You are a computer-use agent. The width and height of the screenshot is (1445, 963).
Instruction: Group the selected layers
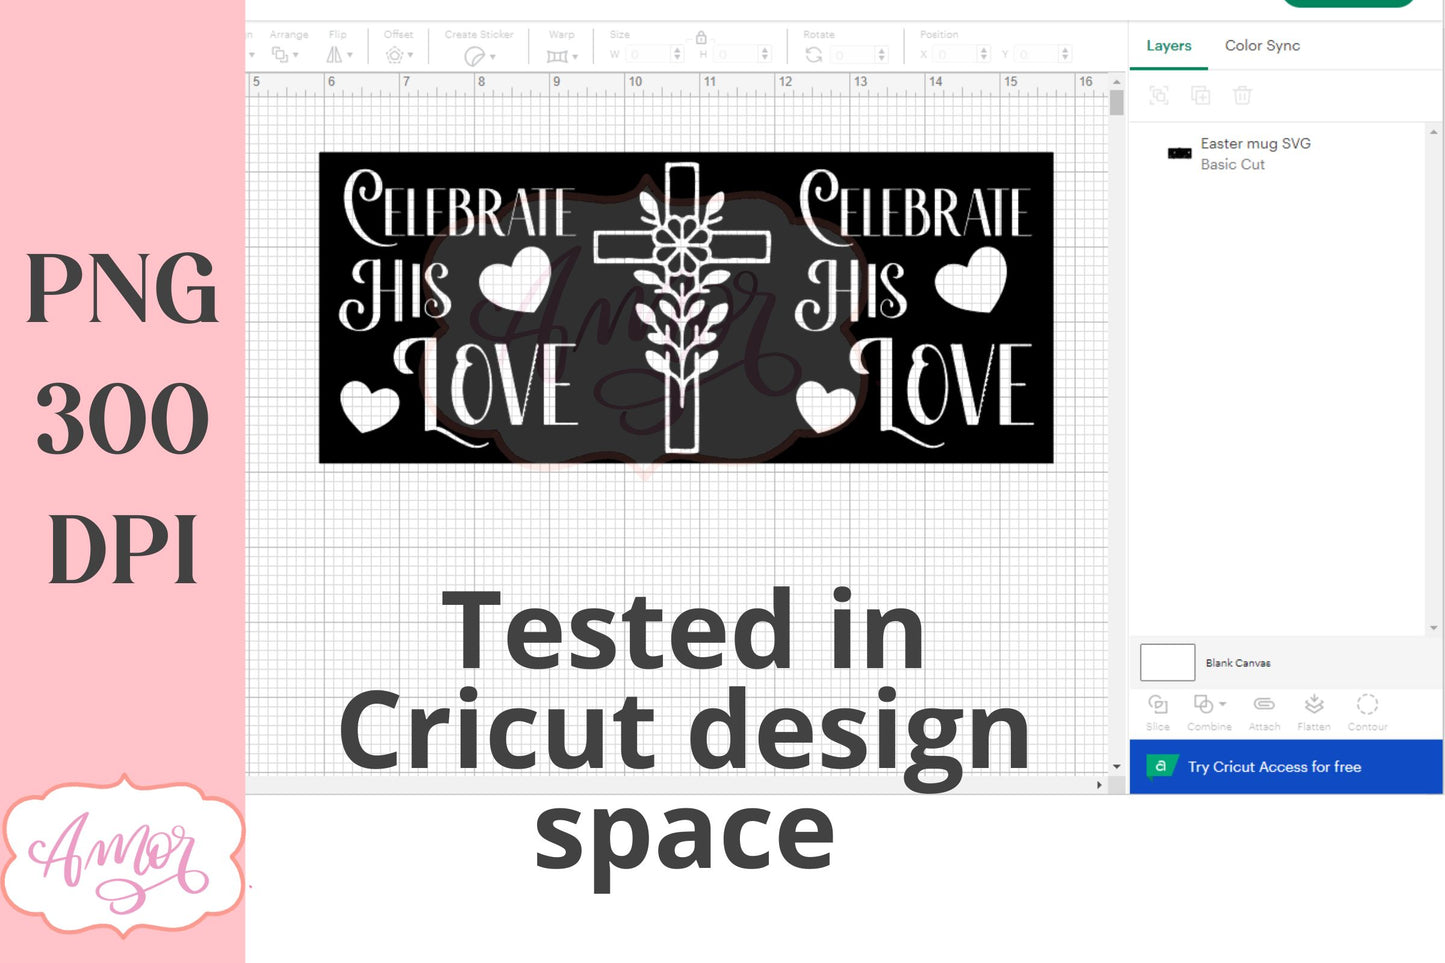tap(1158, 95)
